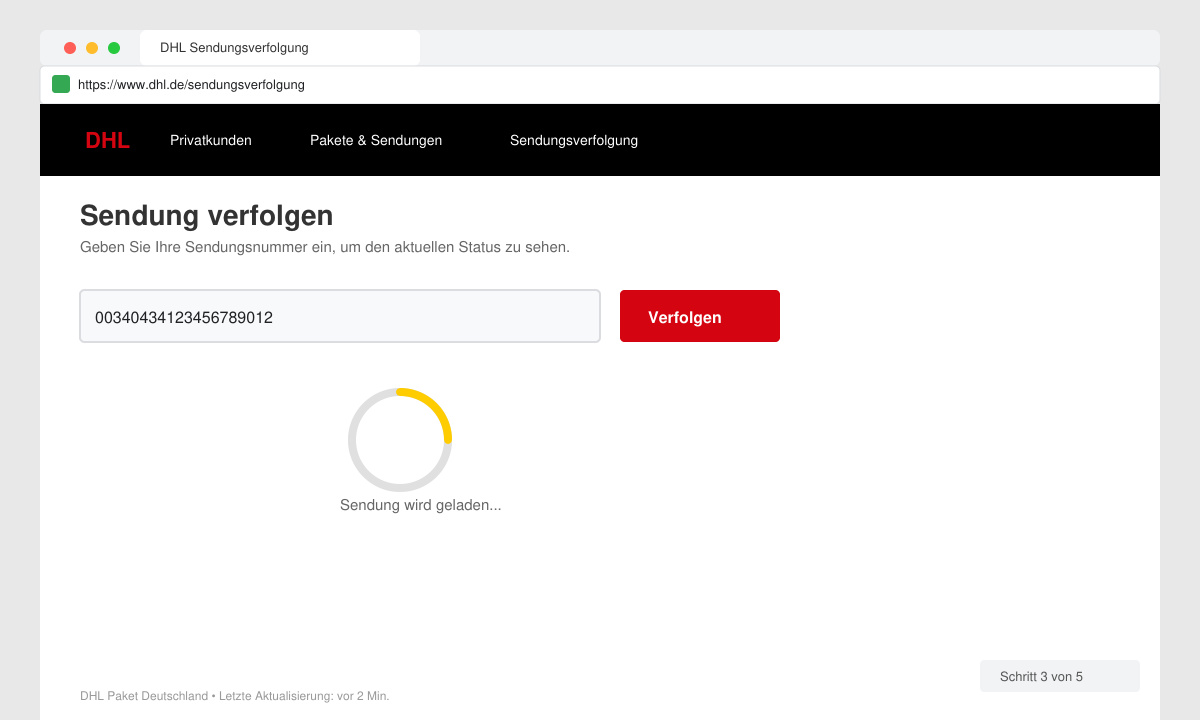Image resolution: width=1200 pixels, height=720 pixels.
Task: Click the DHL logo
Action: click(107, 141)
